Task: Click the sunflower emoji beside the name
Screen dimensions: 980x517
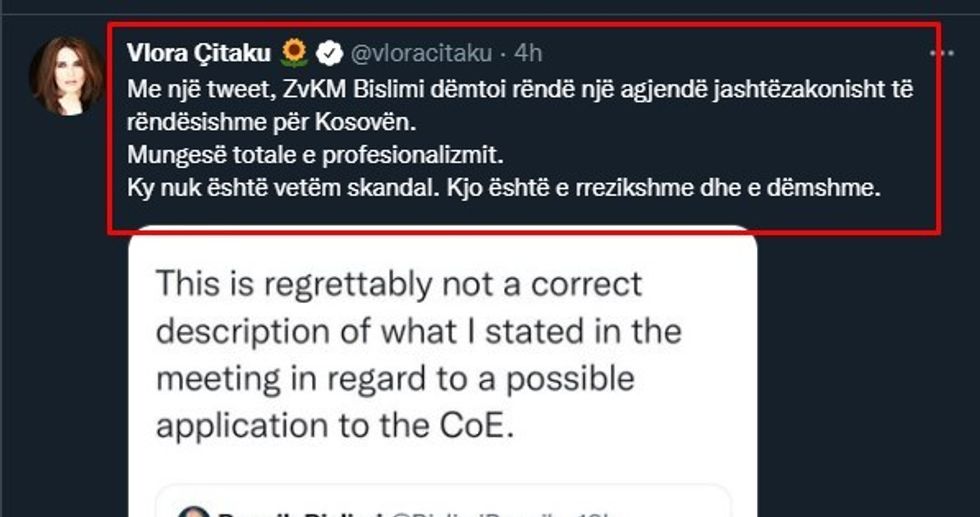Action: (x=293, y=52)
